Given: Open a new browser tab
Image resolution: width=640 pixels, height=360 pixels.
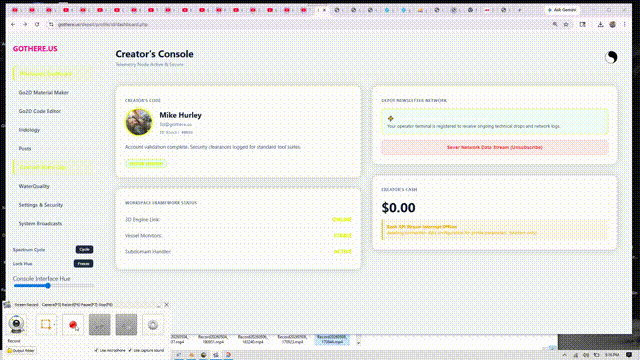Looking at the screenshot, I should 520,10.
